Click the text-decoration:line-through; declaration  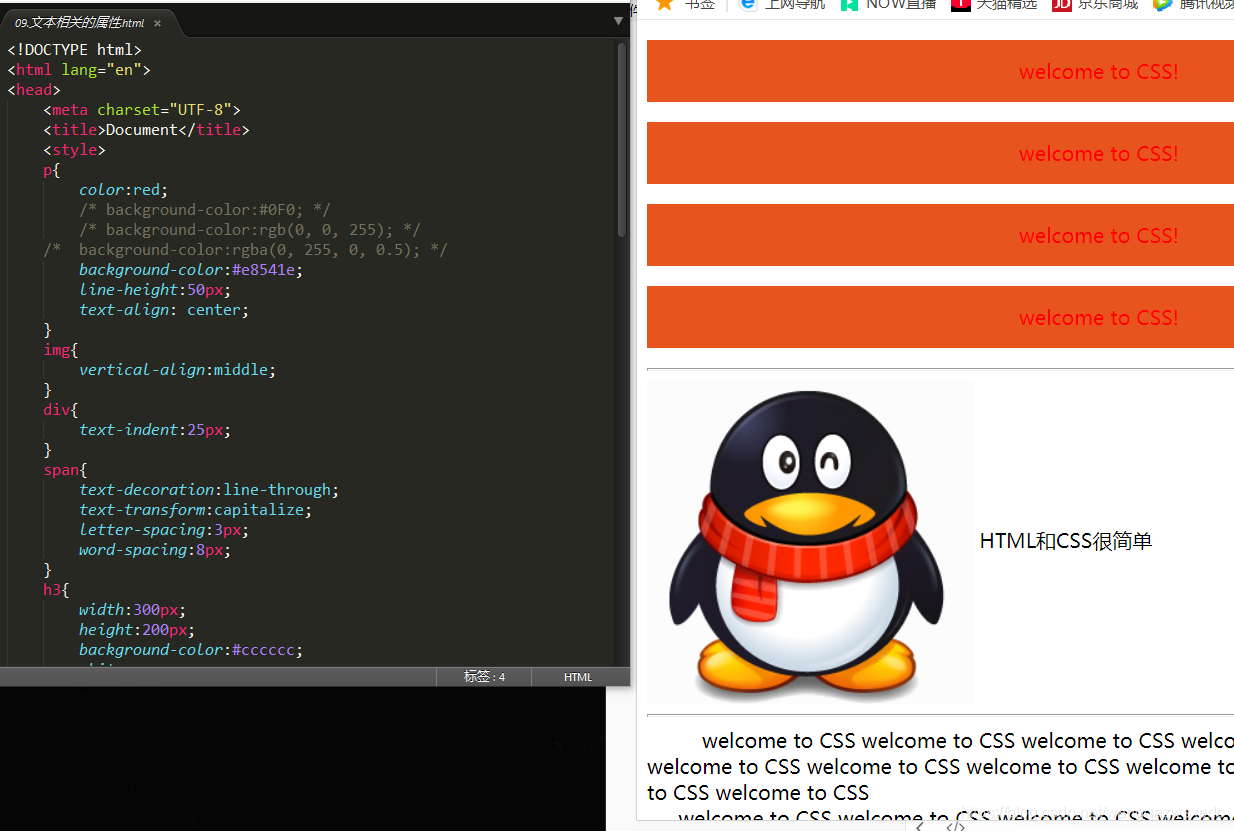[x=209, y=490]
